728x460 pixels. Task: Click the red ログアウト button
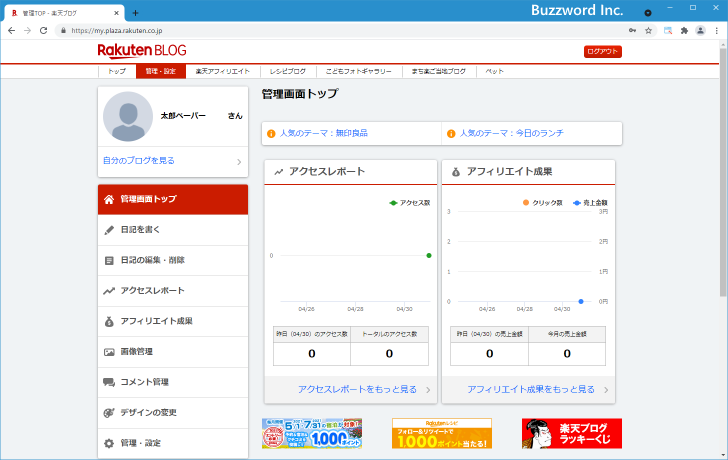pos(603,52)
